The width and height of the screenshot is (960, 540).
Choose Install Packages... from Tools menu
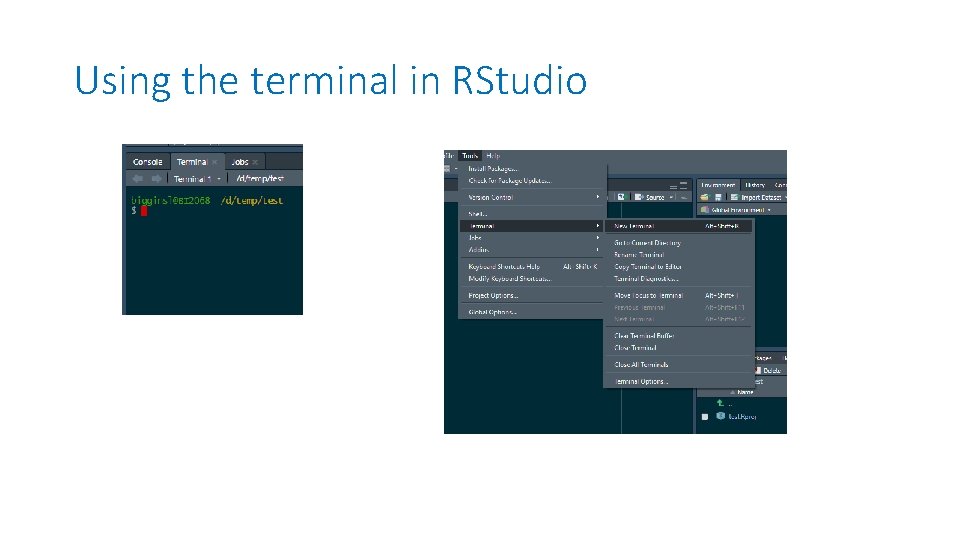click(x=533, y=168)
